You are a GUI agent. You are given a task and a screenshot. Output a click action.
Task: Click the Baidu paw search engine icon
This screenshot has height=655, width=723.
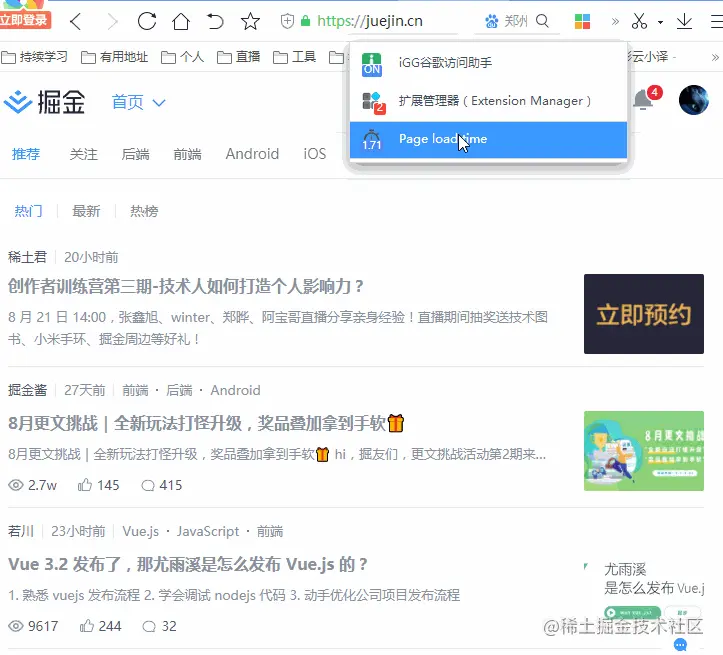492,21
